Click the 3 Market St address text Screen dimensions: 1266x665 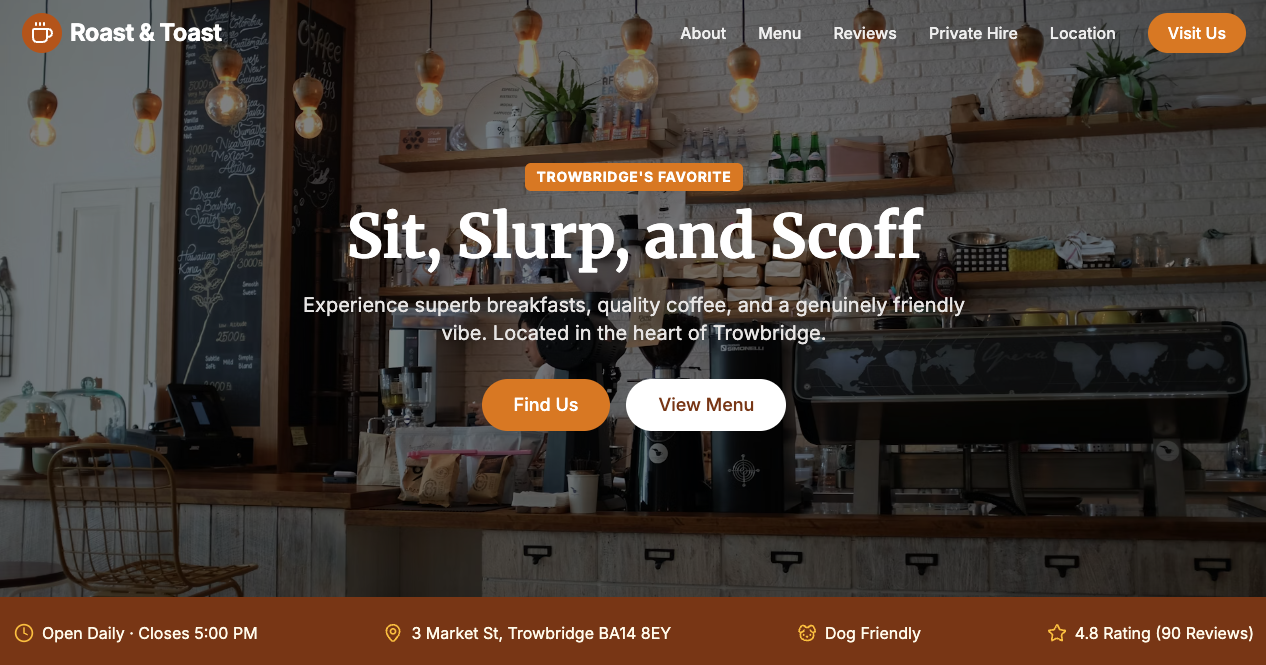(541, 633)
